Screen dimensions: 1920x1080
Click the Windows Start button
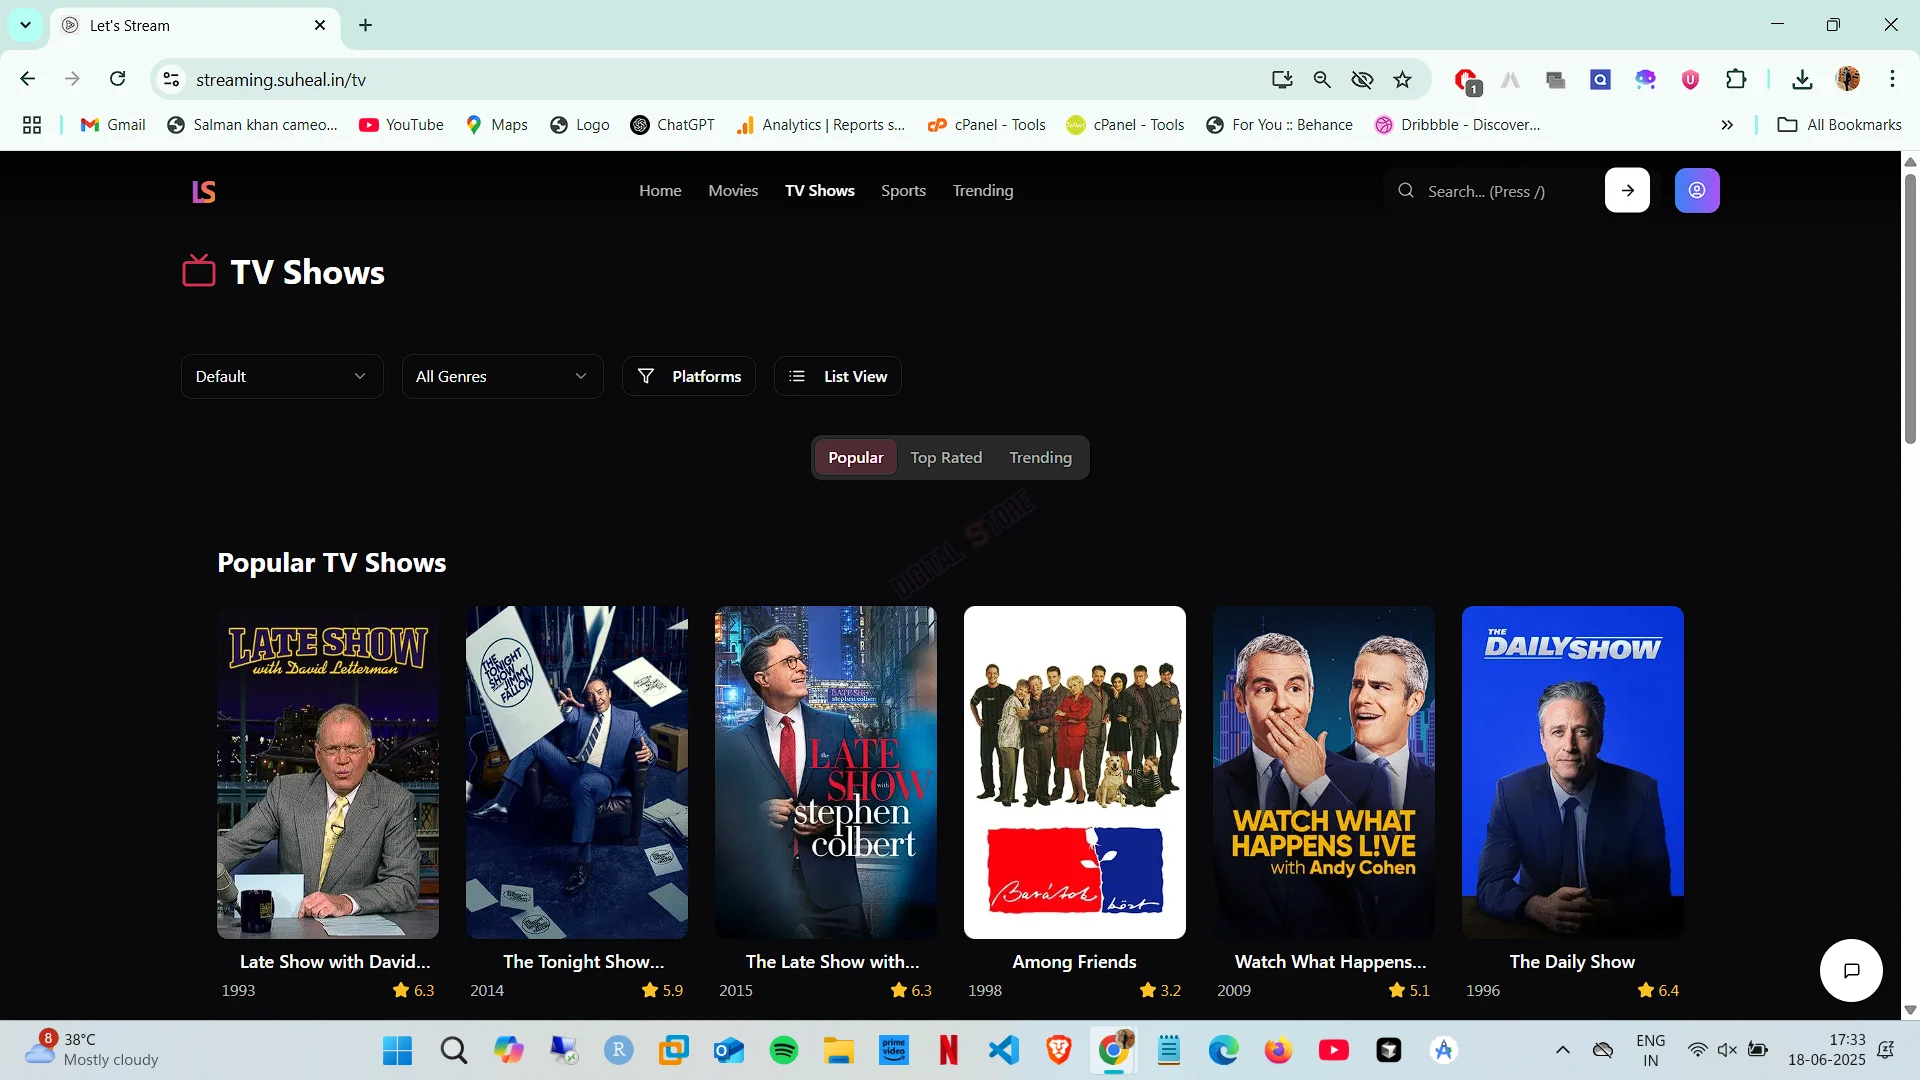[398, 1050]
